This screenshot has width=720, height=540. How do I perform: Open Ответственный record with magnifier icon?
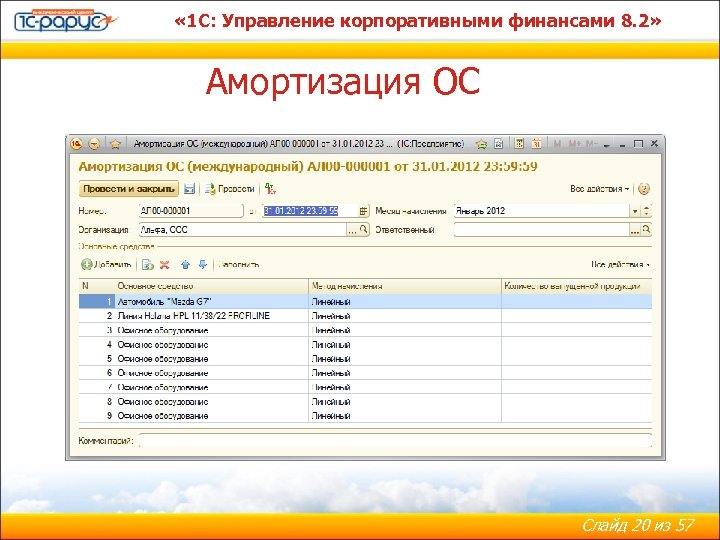point(646,230)
